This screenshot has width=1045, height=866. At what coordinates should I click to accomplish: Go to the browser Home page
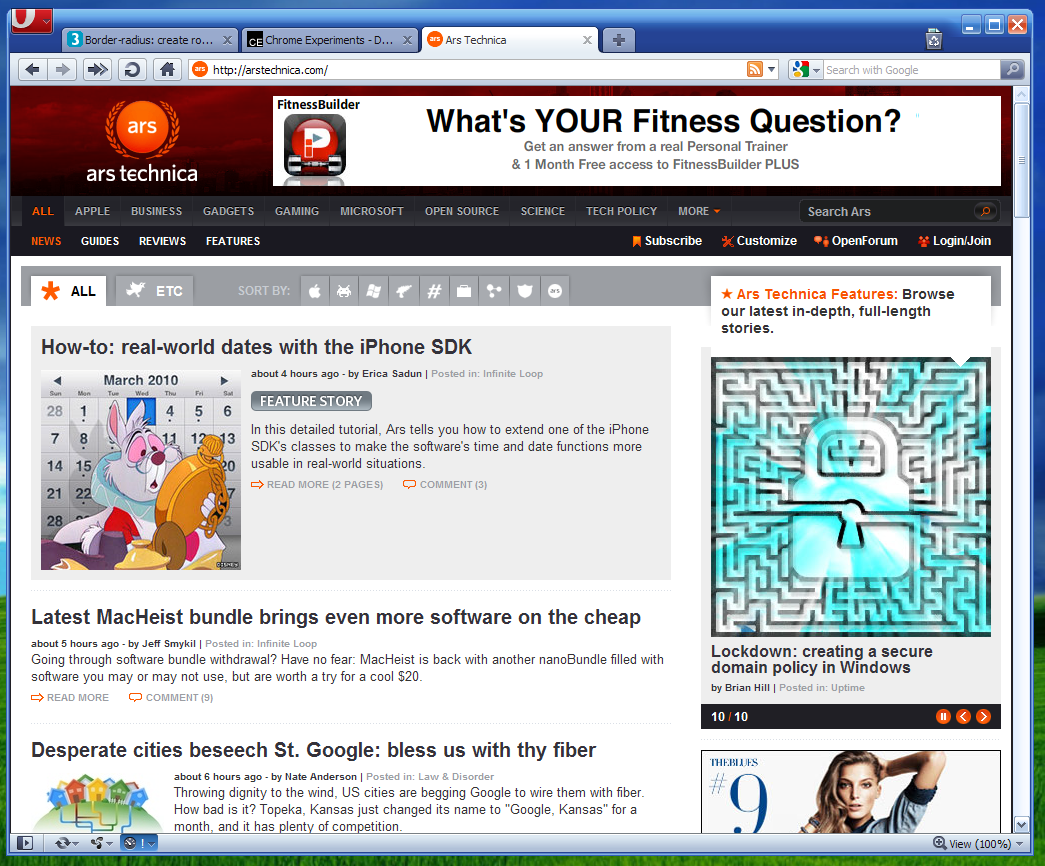(x=167, y=69)
